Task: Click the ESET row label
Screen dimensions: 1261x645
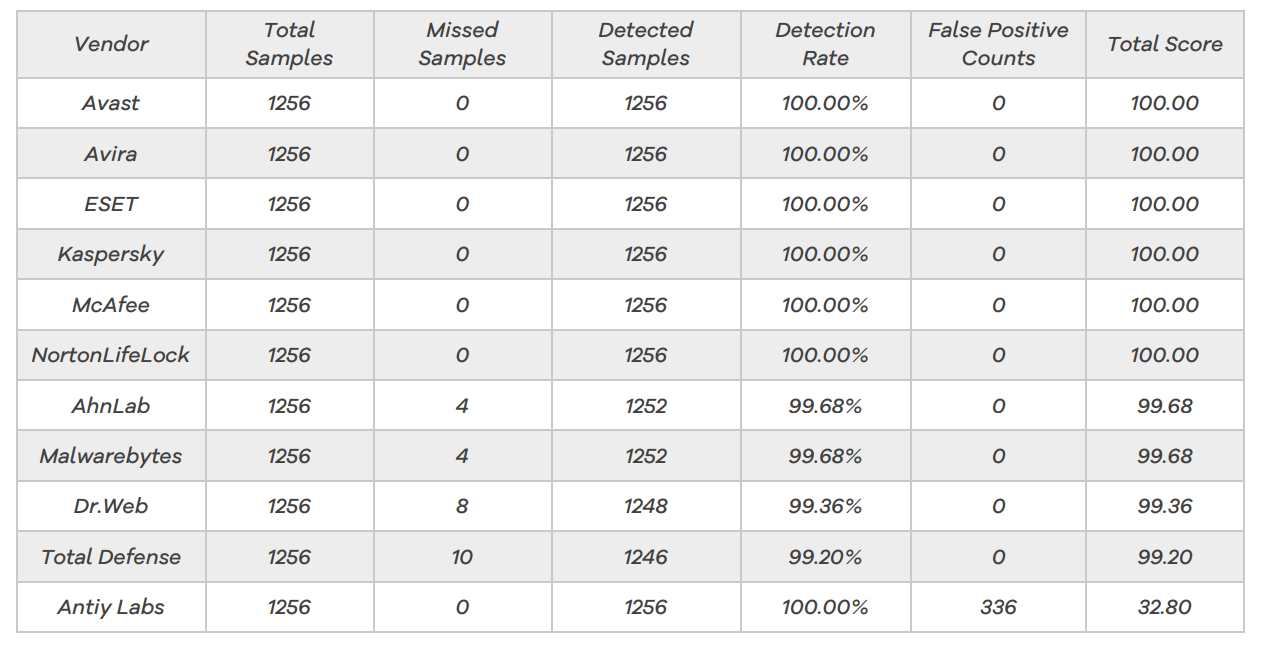Action: 111,204
